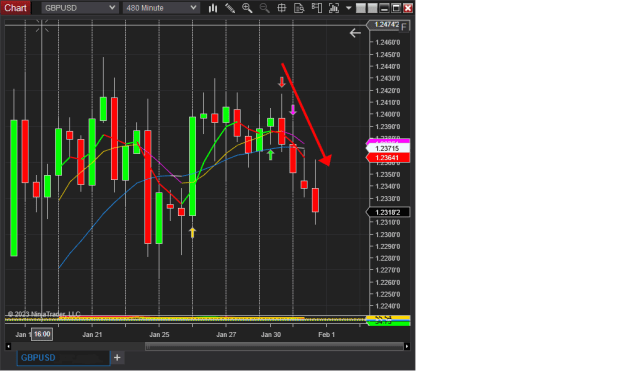Click the 1.2460'0 price axis label
This screenshot has height=391, width=625.
point(388,42)
